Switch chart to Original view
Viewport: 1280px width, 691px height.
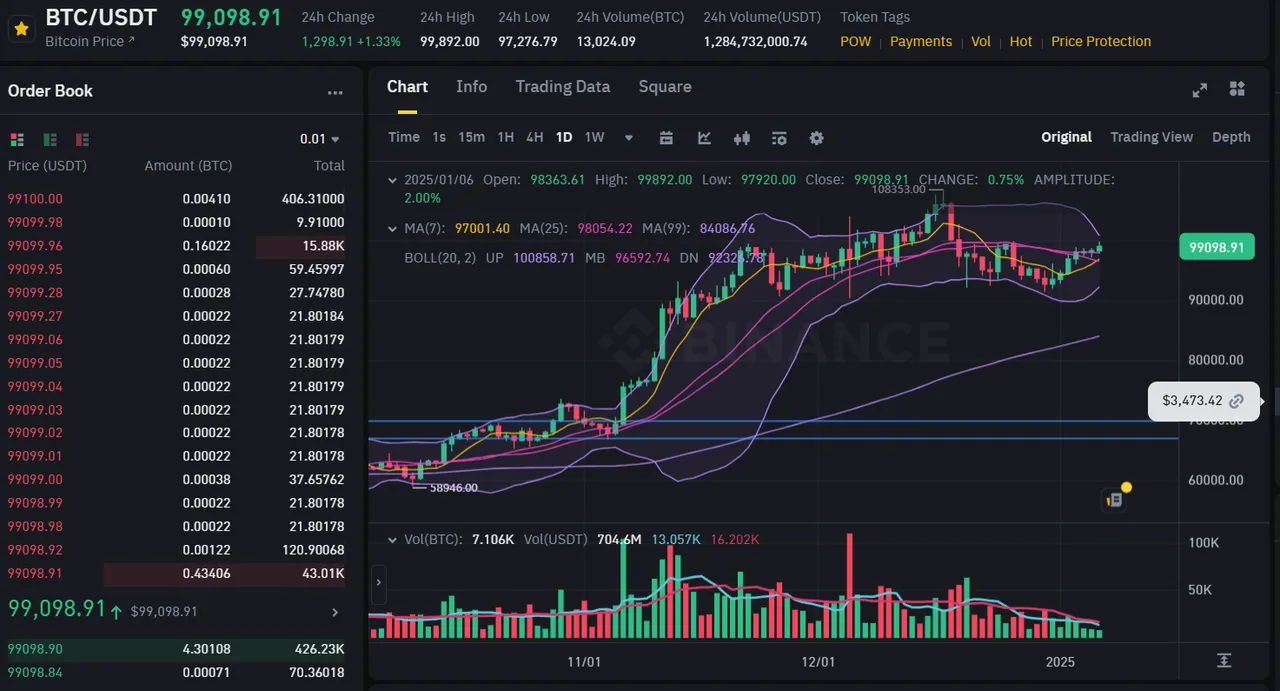point(1066,137)
